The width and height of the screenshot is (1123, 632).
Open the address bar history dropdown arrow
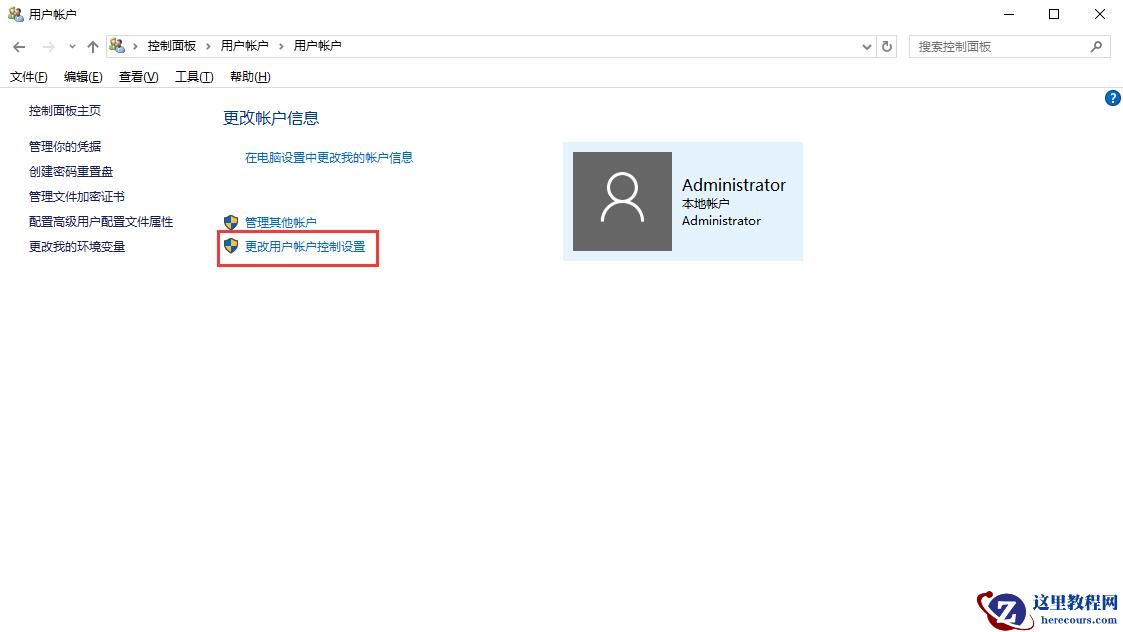click(867, 46)
